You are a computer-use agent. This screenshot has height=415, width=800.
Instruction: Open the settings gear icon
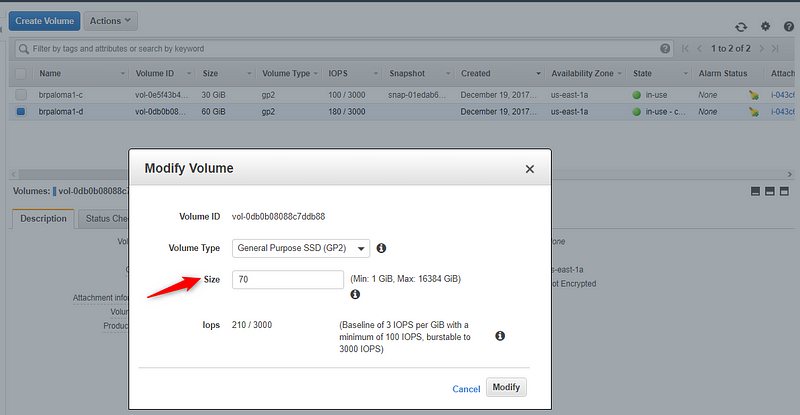(x=765, y=26)
